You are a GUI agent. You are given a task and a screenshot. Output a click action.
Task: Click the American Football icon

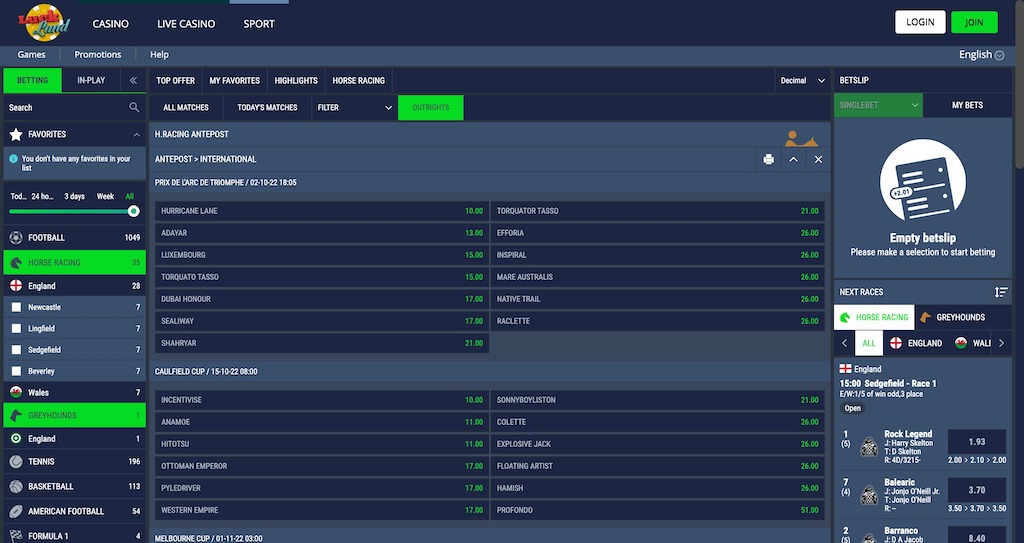pos(16,511)
